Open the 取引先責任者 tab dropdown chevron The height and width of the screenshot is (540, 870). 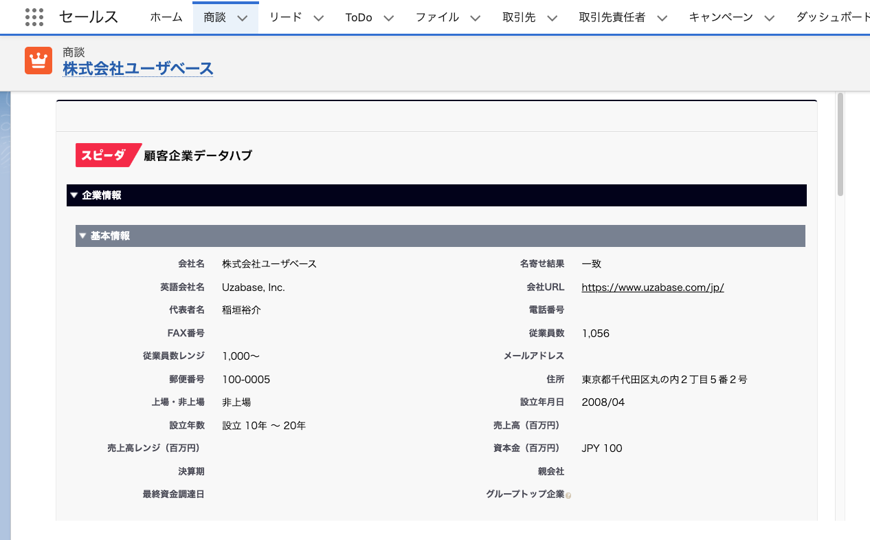click(662, 18)
